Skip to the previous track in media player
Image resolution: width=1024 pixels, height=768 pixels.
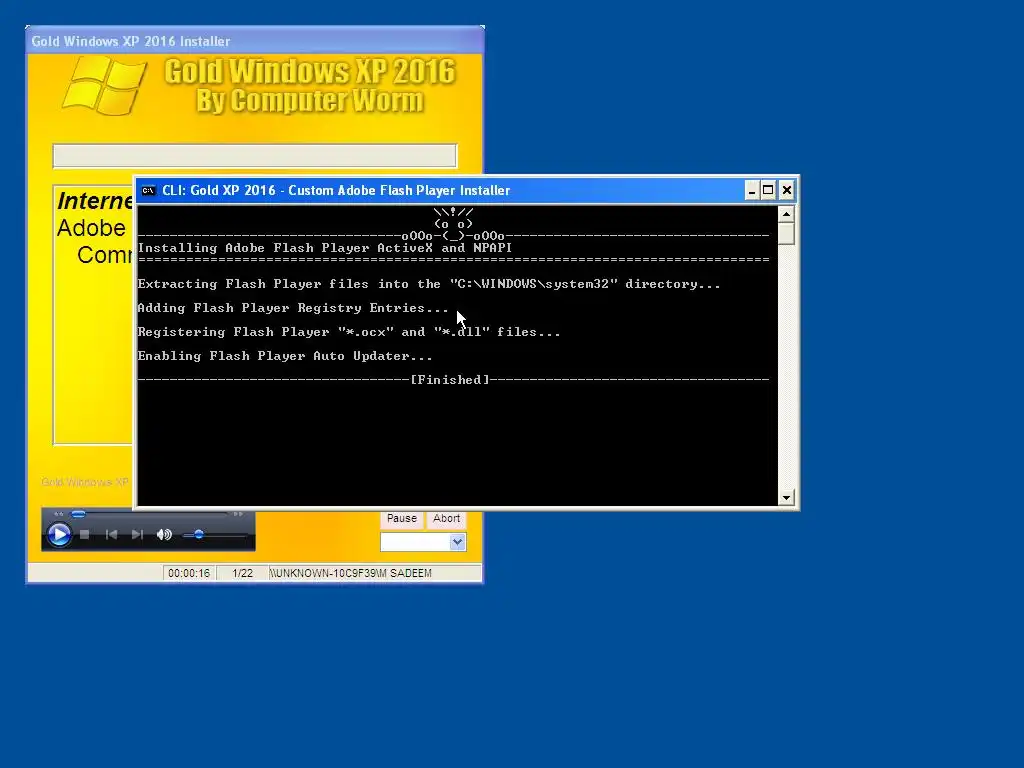[x=111, y=534]
